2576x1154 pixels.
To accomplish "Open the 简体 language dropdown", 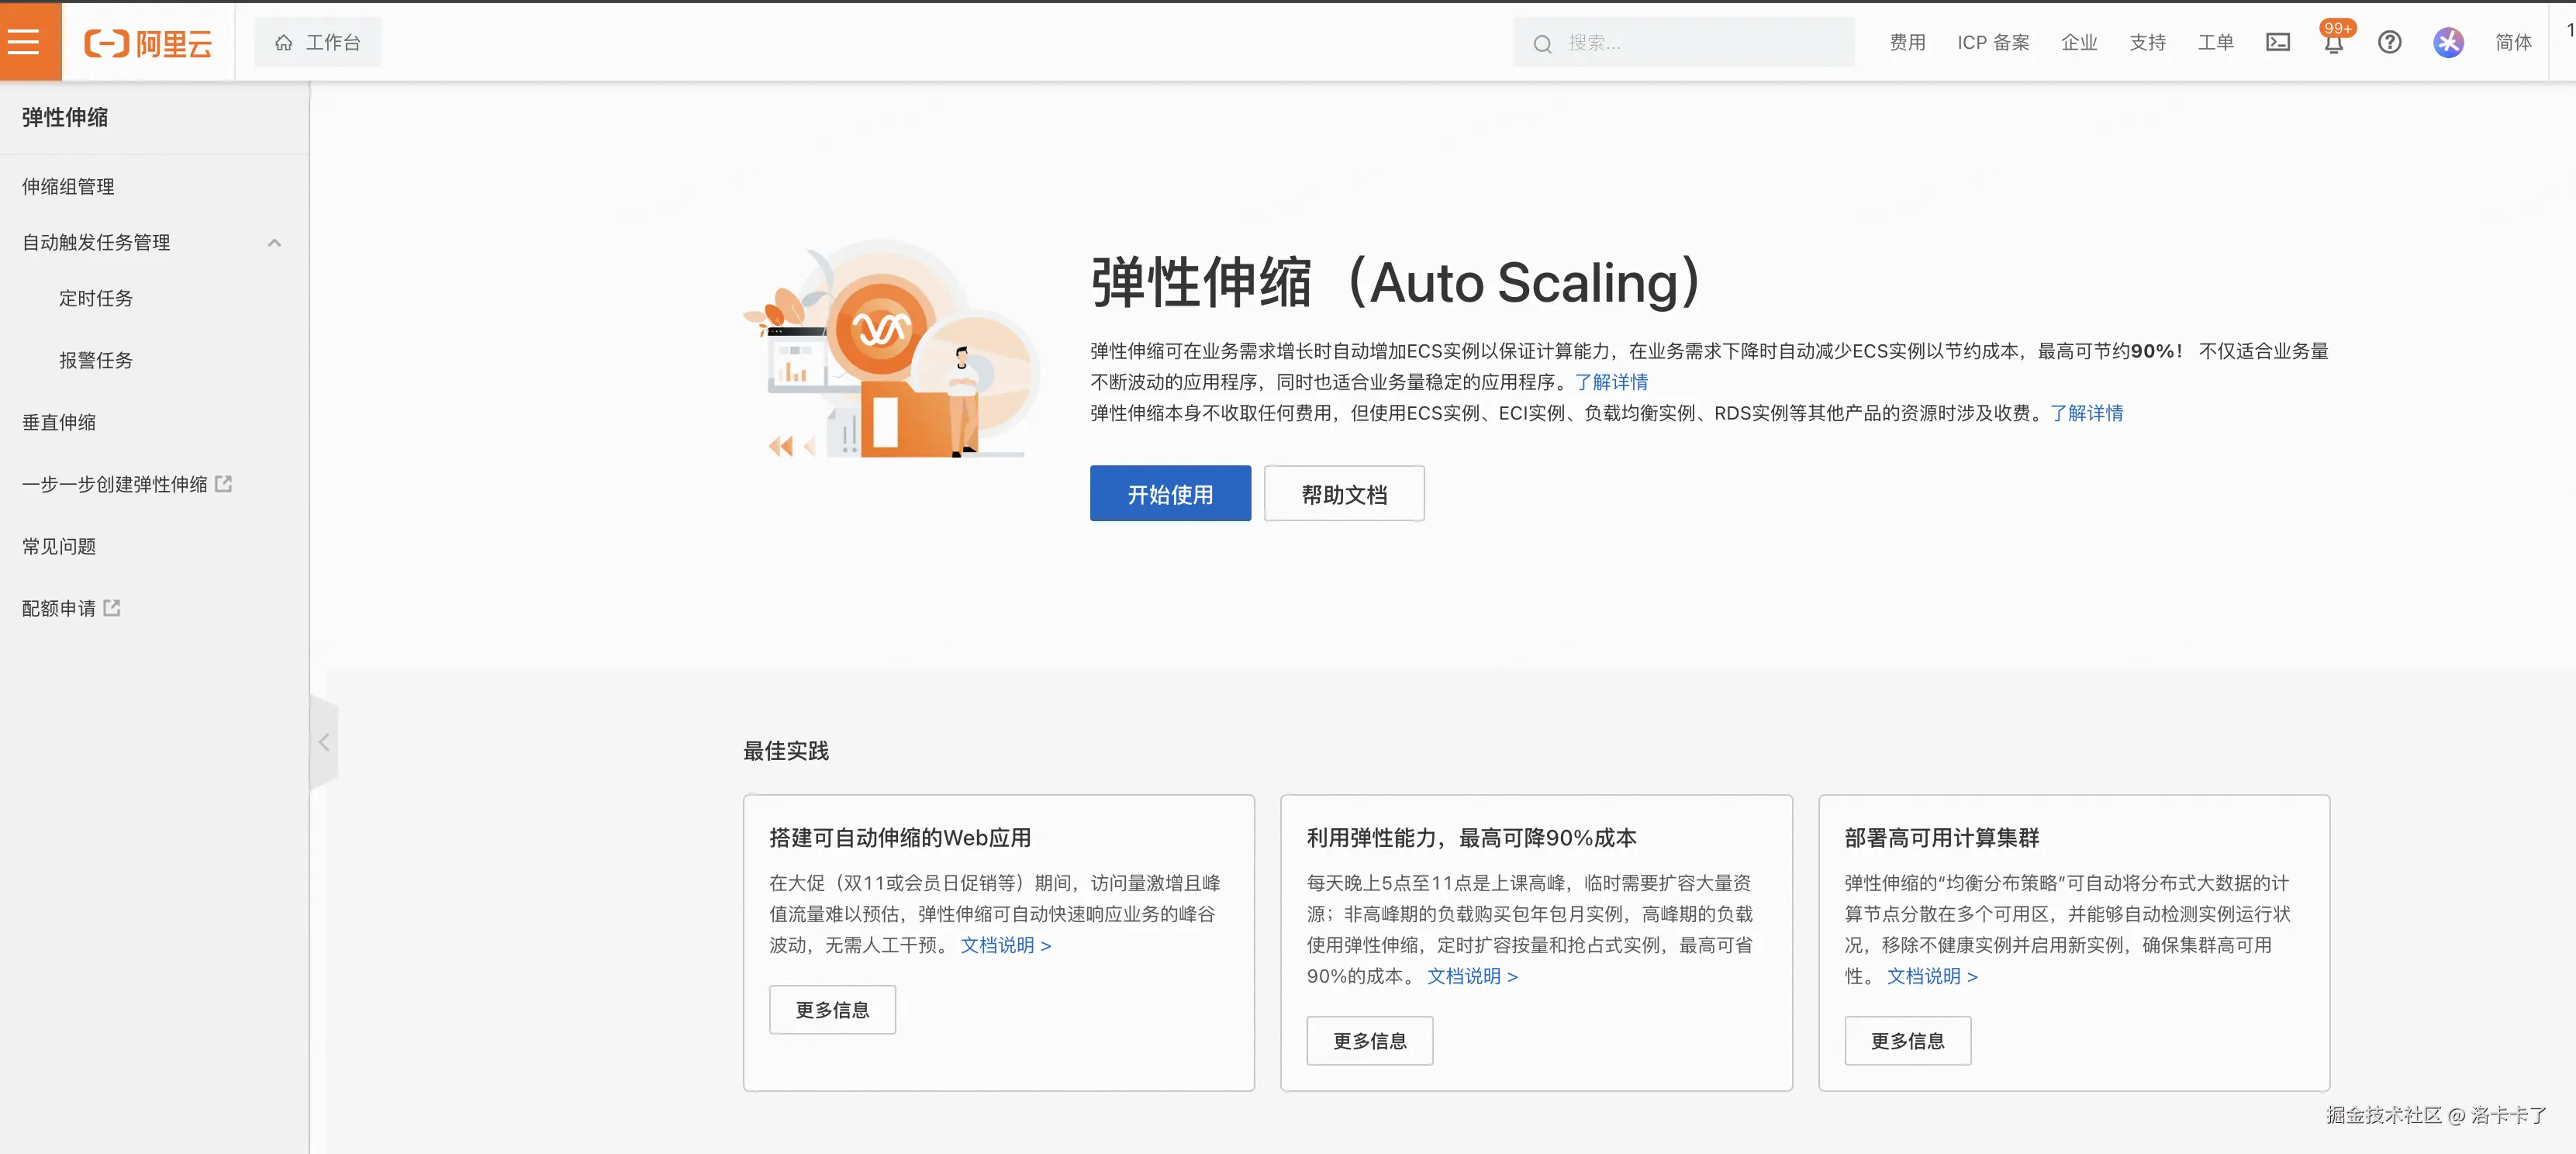I will [x=2512, y=42].
